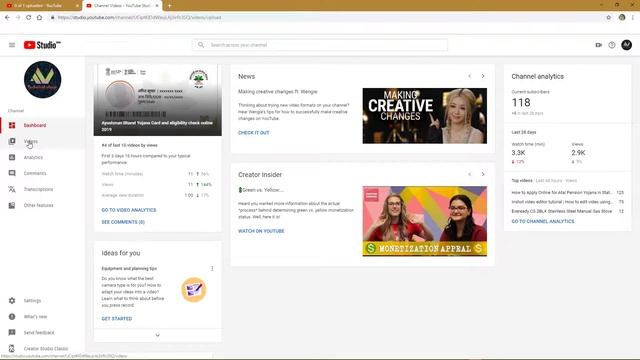Click the Settings gear icon
Image resolution: width=640 pixels, height=360 pixels.
point(12,300)
